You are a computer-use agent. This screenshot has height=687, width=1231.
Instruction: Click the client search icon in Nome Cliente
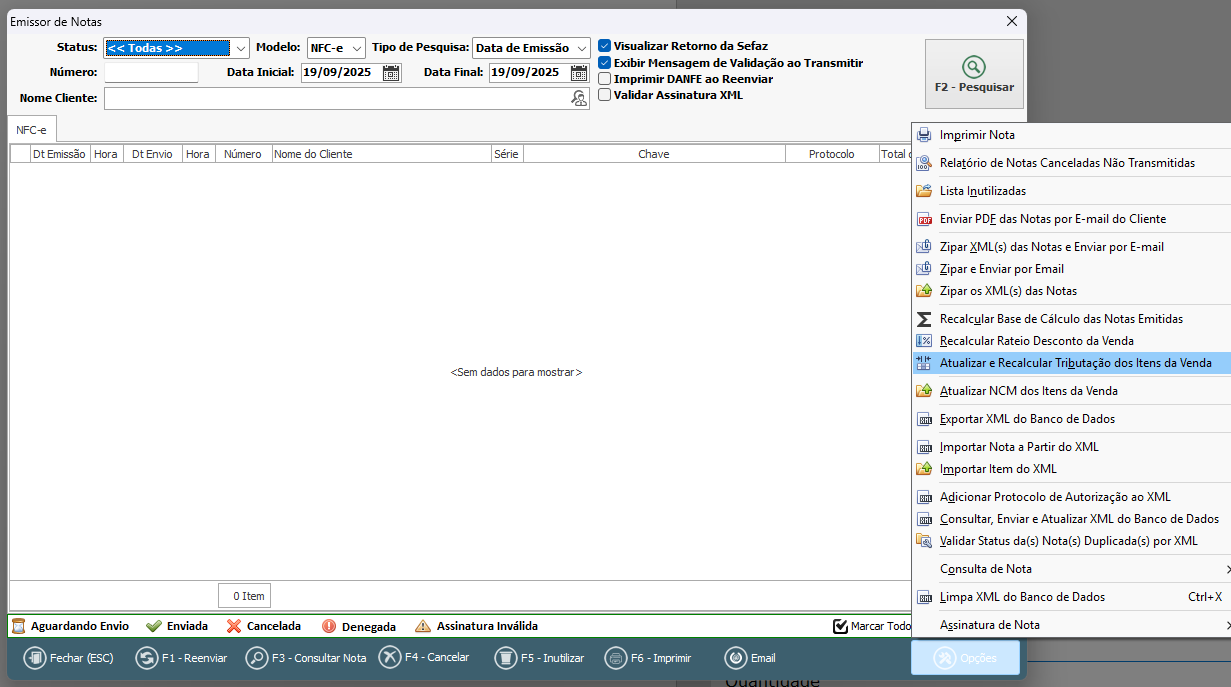tap(579, 98)
